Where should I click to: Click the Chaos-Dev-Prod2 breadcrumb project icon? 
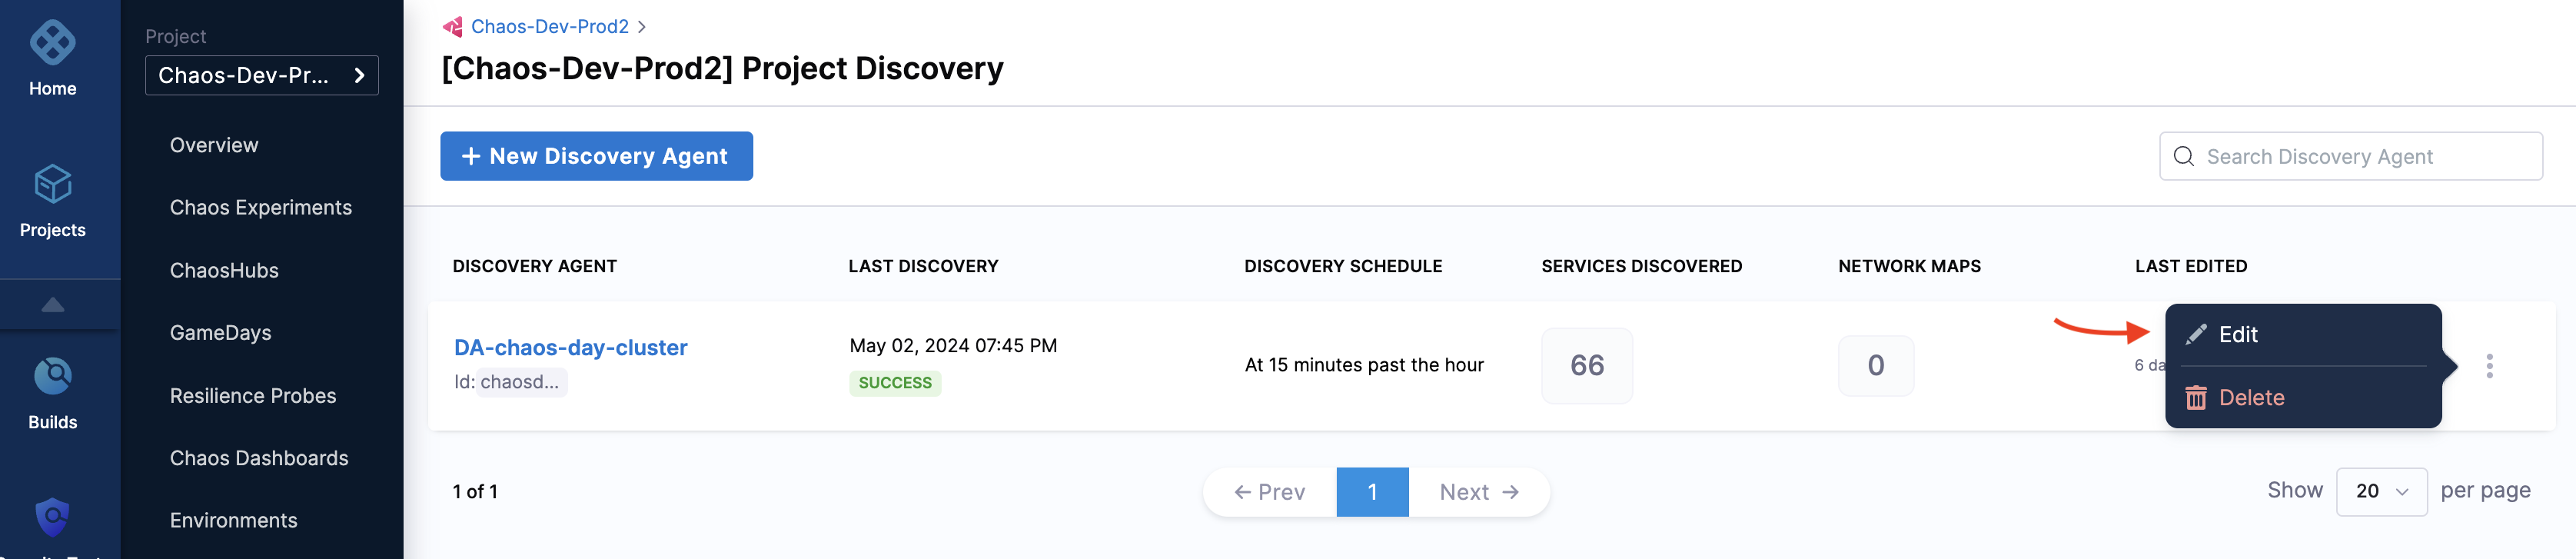click(x=453, y=27)
